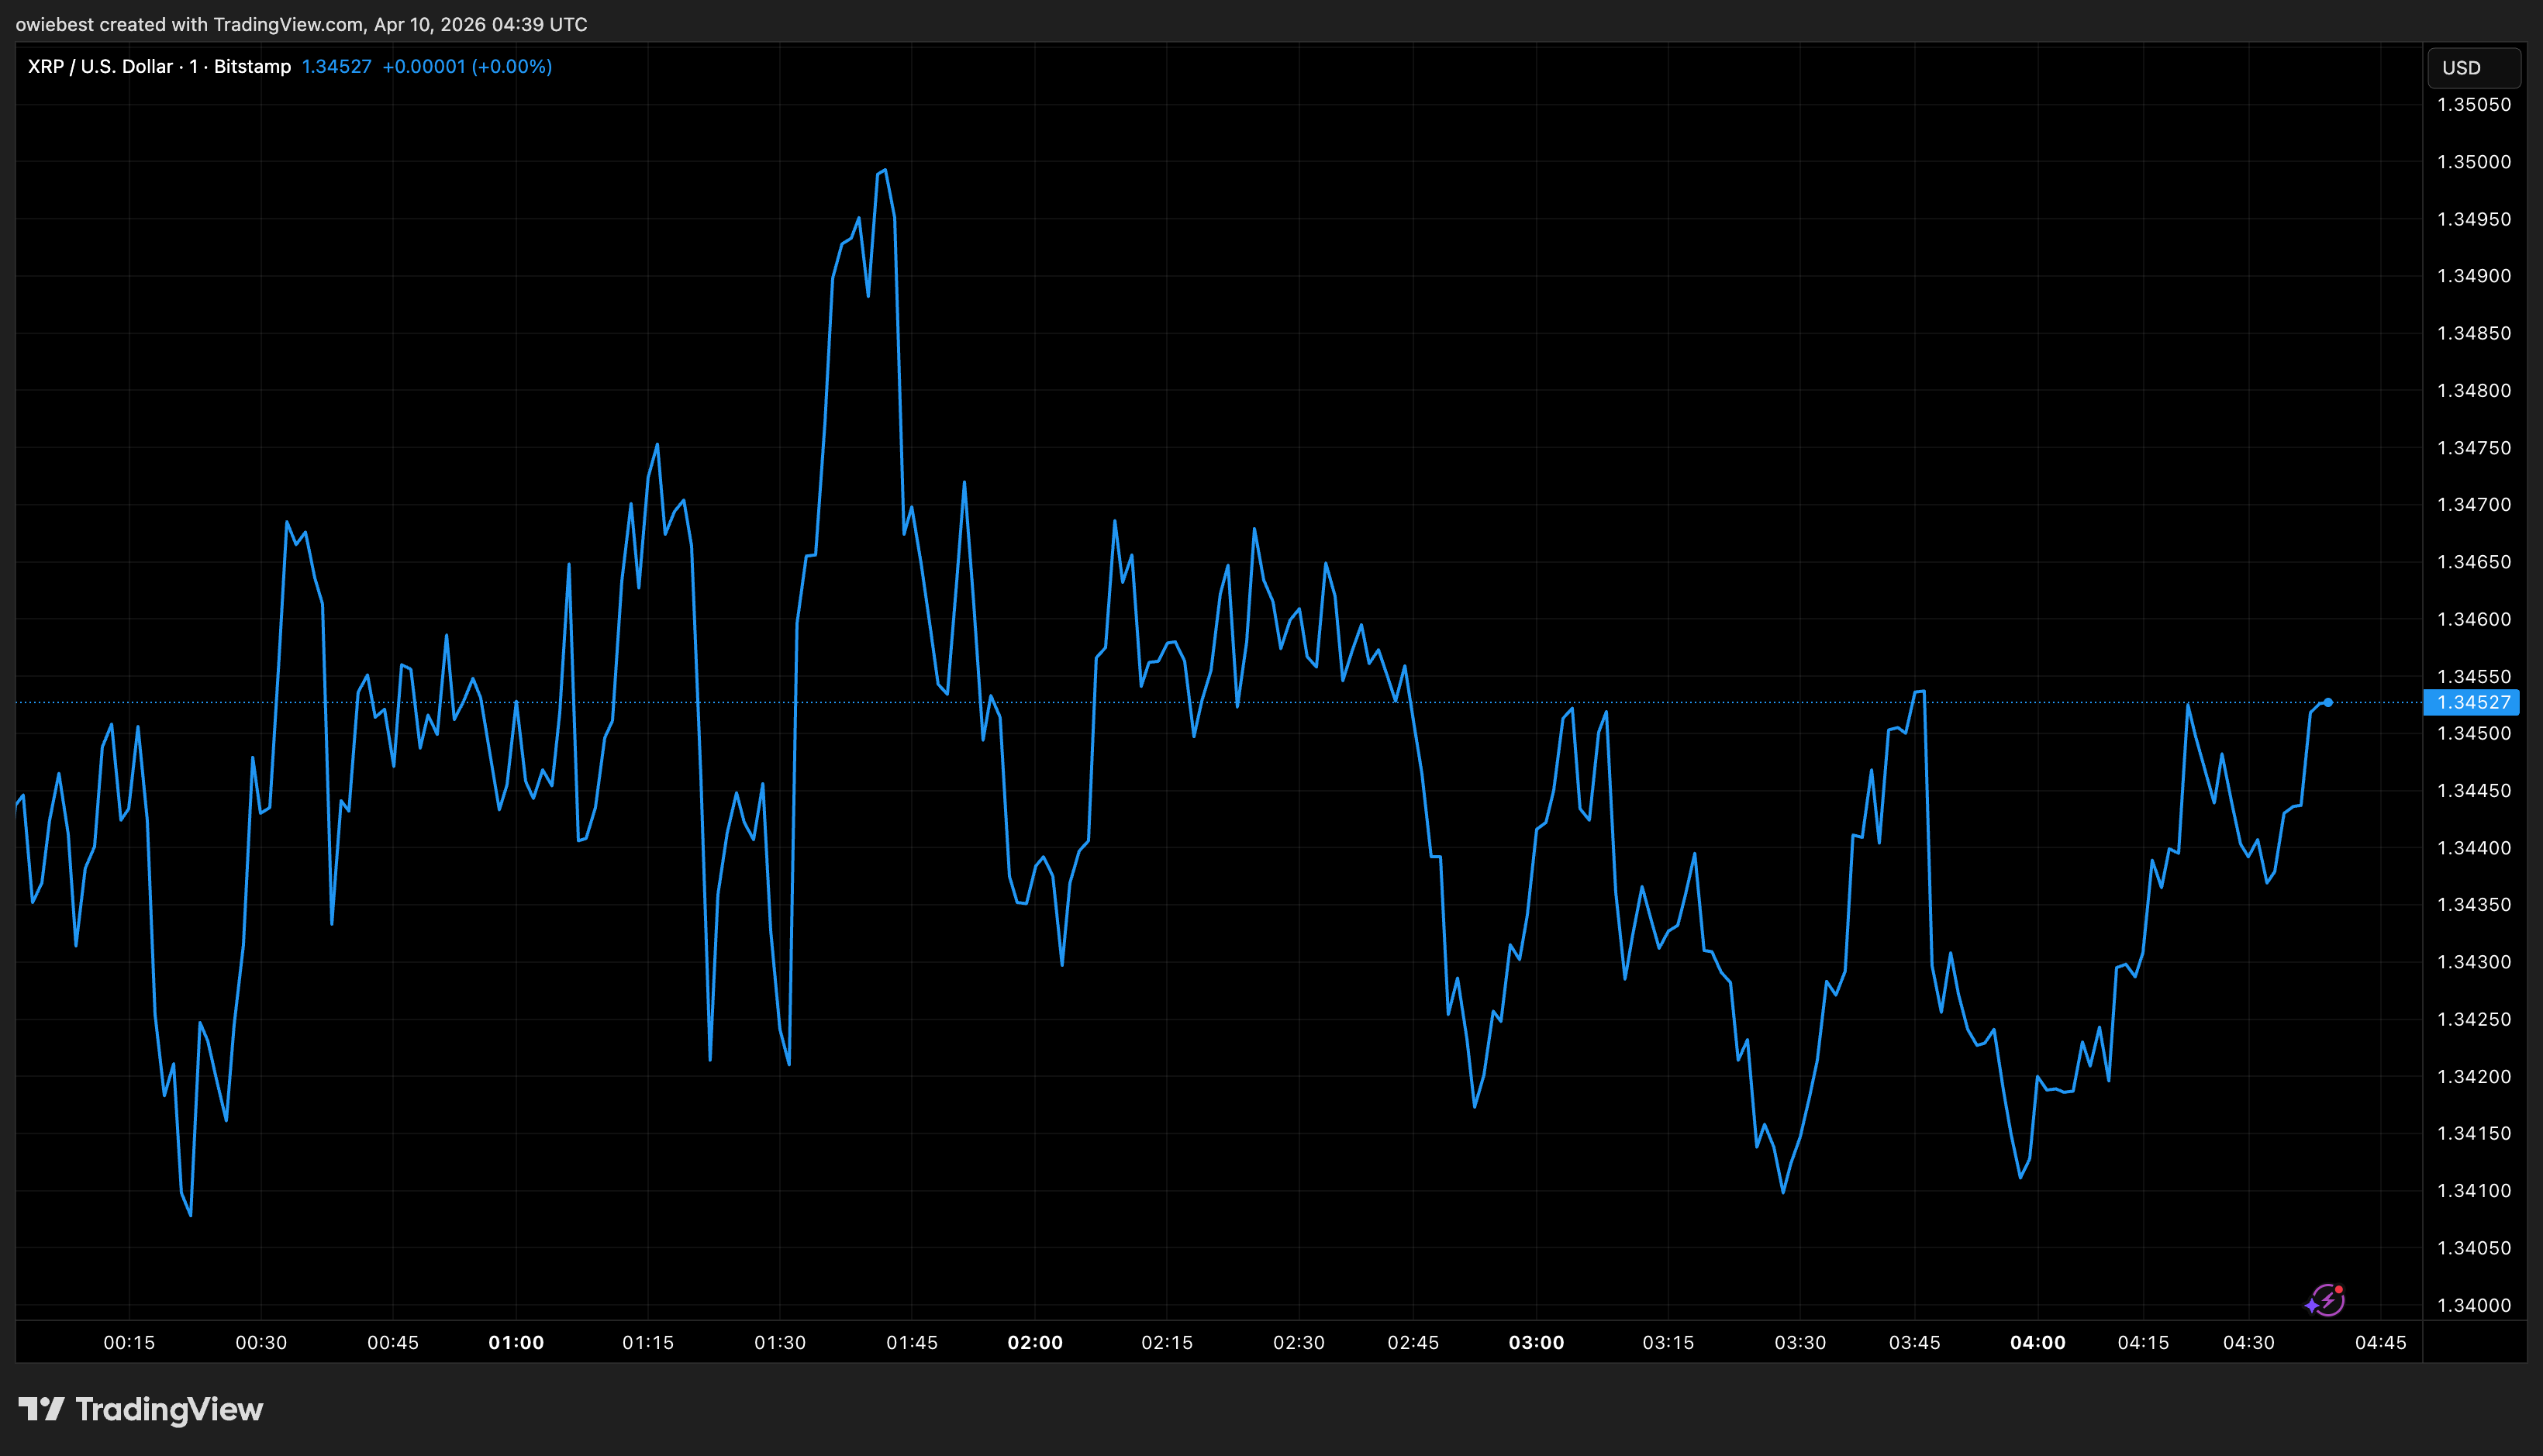
Task: Click the 1.34000 mark on price scale
Action: click(2473, 1305)
